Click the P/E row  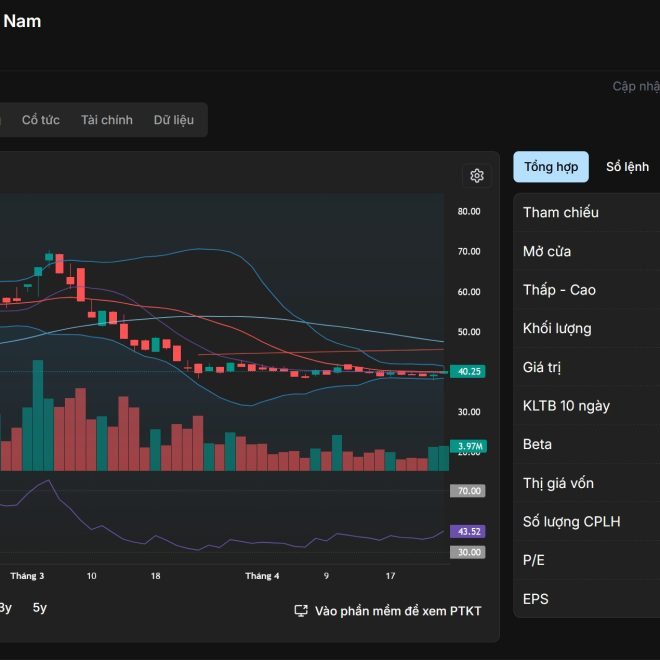587,560
